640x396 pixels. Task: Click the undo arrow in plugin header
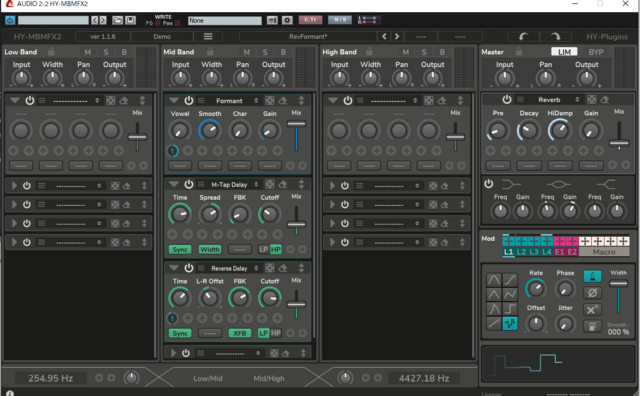[523, 37]
